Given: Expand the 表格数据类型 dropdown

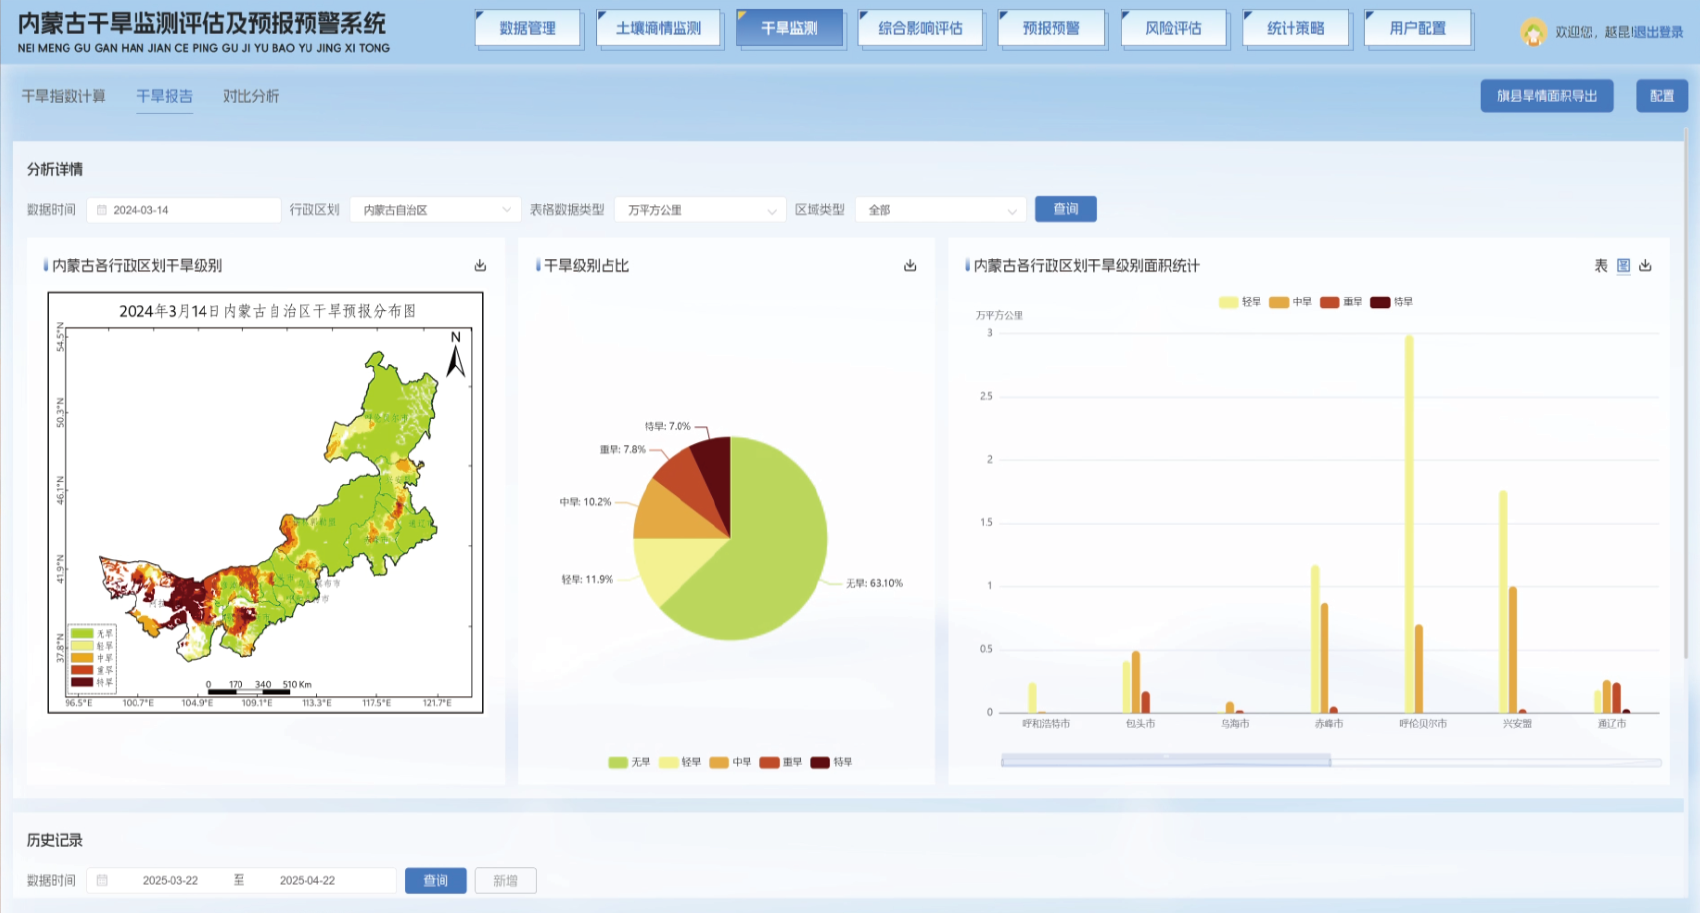Looking at the screenshot, I should 700,210.
